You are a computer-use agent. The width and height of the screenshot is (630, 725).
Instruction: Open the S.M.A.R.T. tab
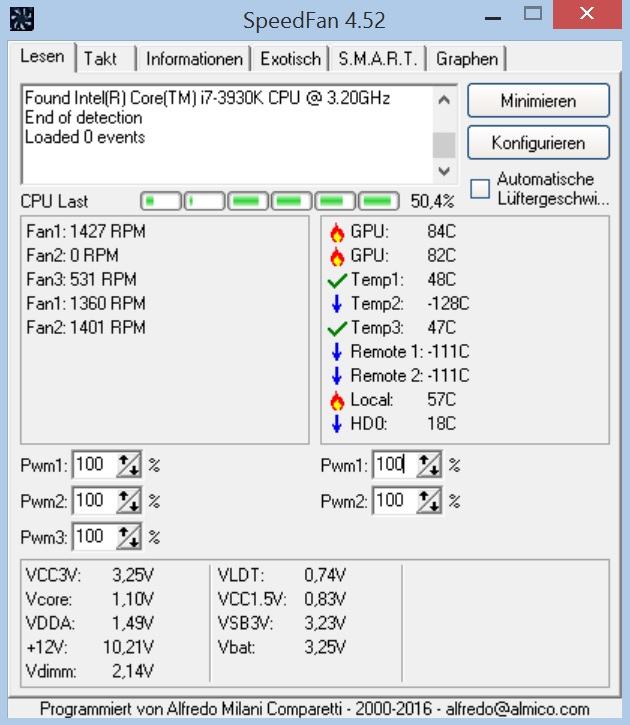click(x=378, y=59)
